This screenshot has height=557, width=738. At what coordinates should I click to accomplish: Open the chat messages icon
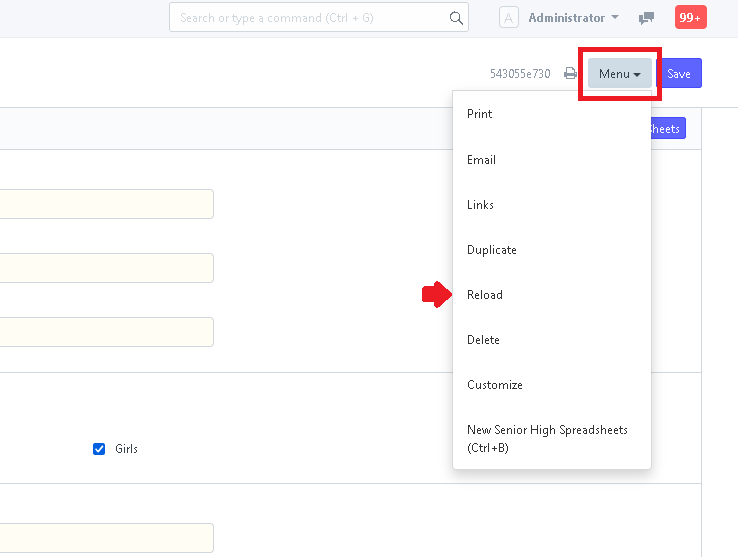coord(646,18)
